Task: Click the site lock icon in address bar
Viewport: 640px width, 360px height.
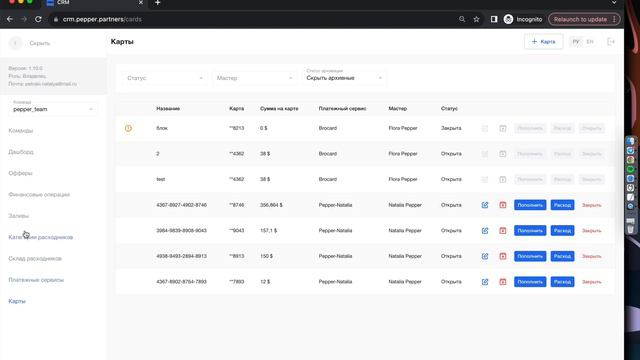Action: 56,19
